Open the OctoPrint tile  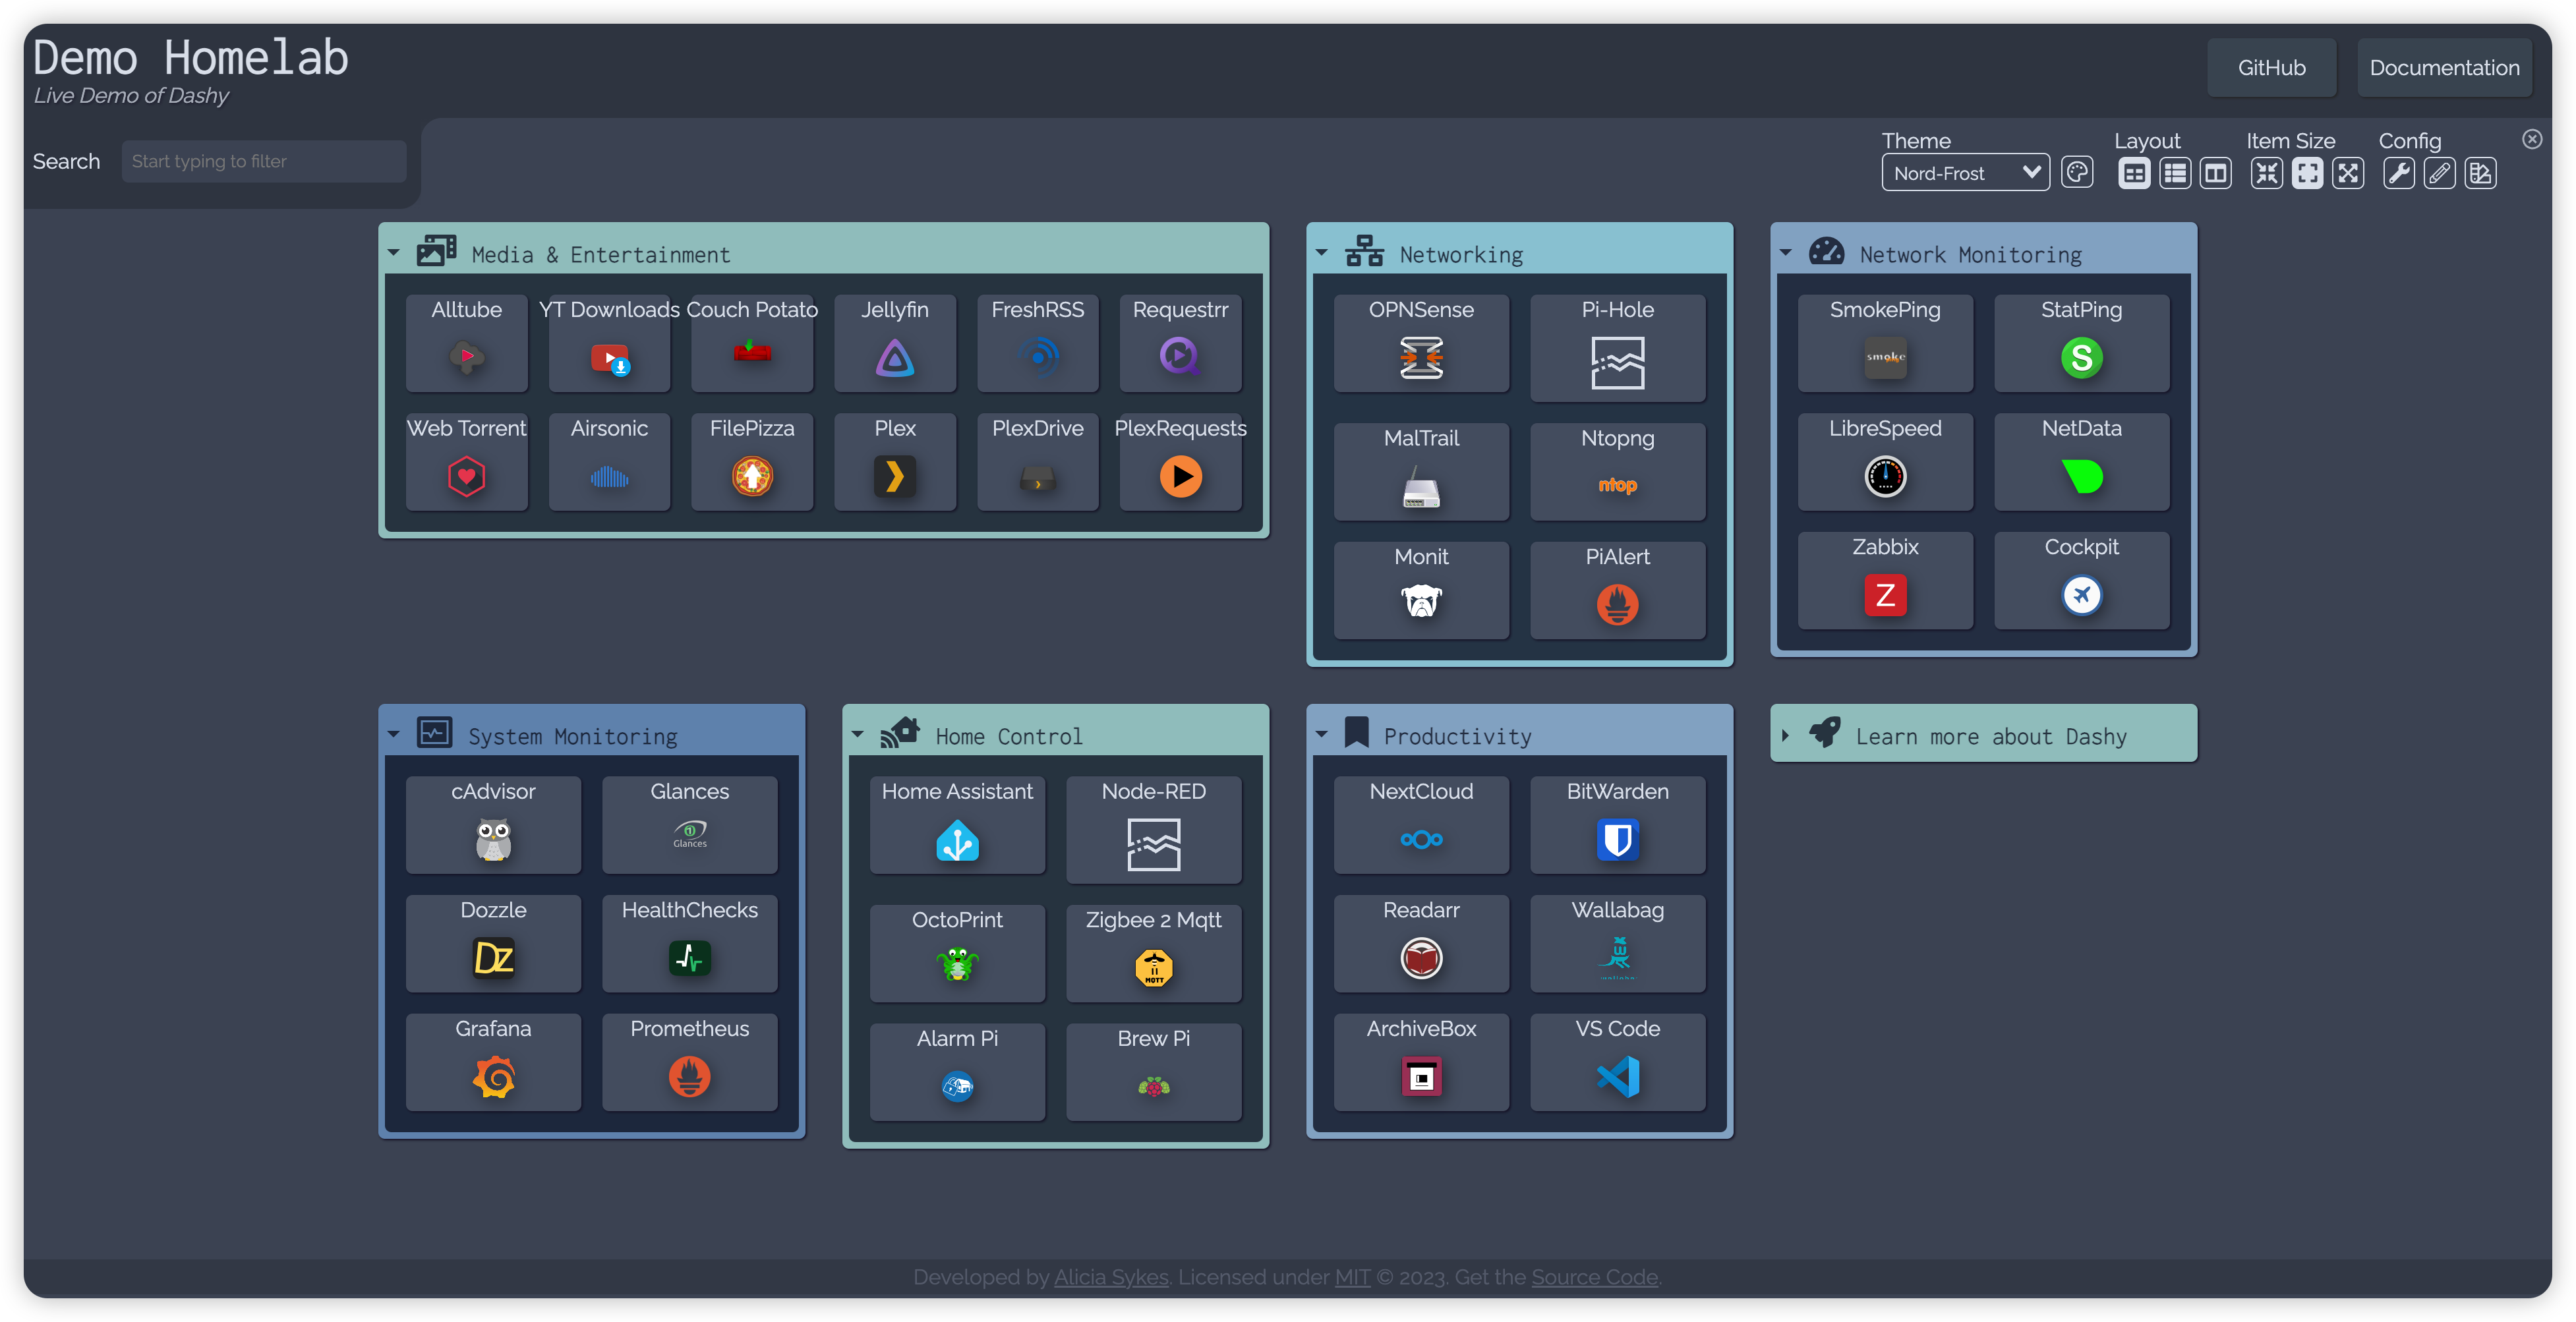point(957,953)
